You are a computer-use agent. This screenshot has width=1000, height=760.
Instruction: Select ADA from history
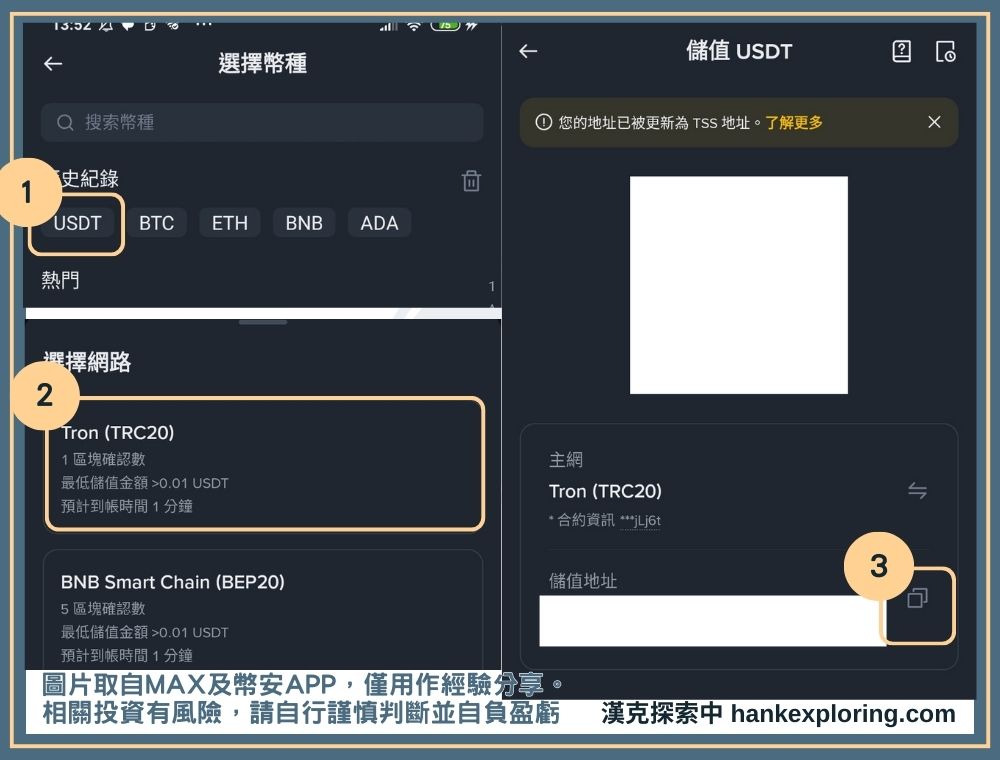pyautogui.click(x=379, y=223)
